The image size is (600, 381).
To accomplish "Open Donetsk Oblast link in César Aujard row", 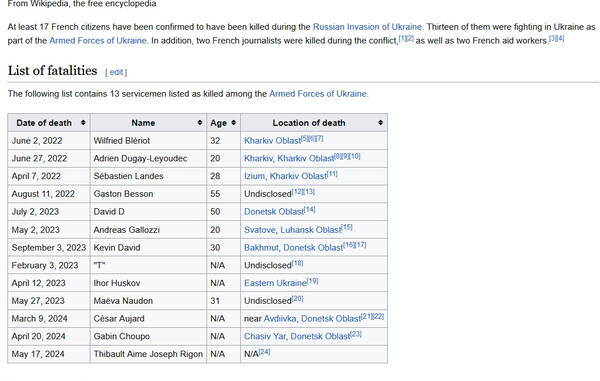I will pyautogui.click(x=331, y=318).
